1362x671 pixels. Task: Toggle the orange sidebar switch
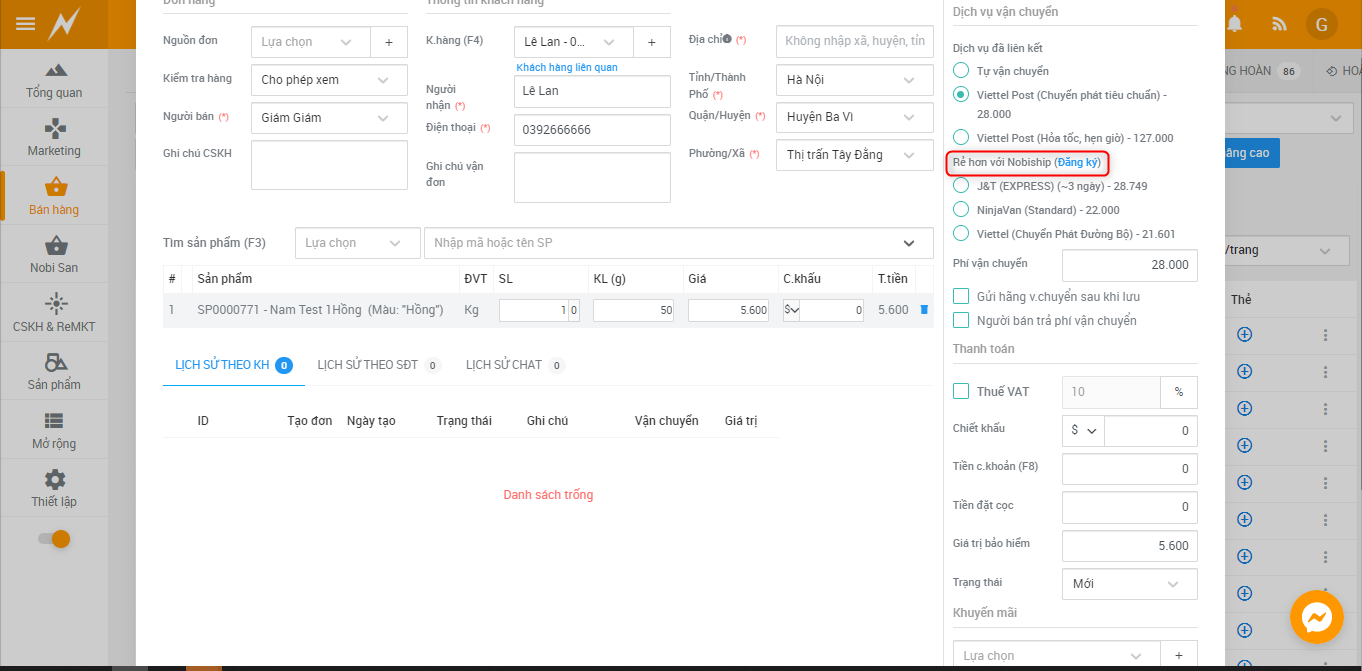(54, 539)
